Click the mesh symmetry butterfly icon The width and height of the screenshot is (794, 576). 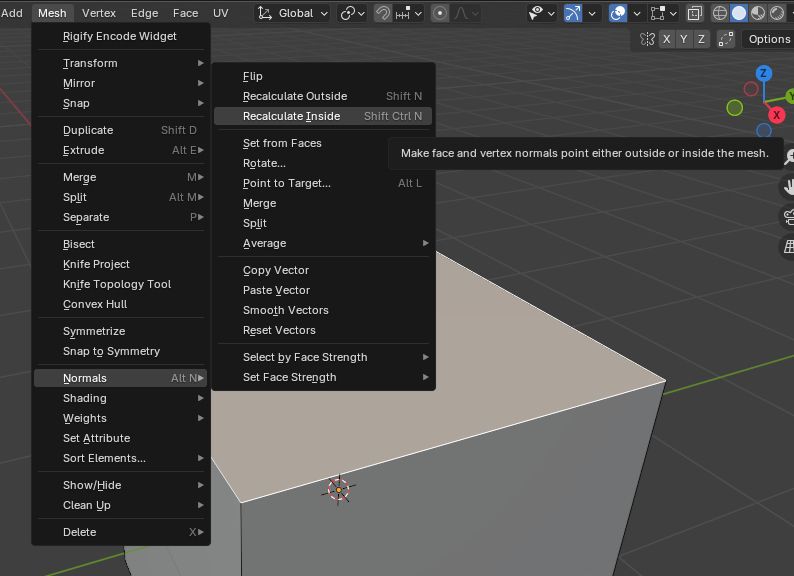[647, 39]
